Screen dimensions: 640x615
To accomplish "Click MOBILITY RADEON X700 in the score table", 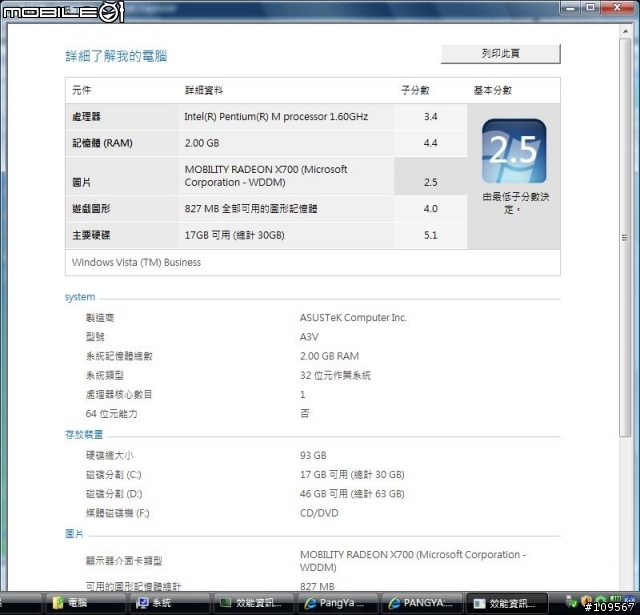I will [x=266, y=176].
